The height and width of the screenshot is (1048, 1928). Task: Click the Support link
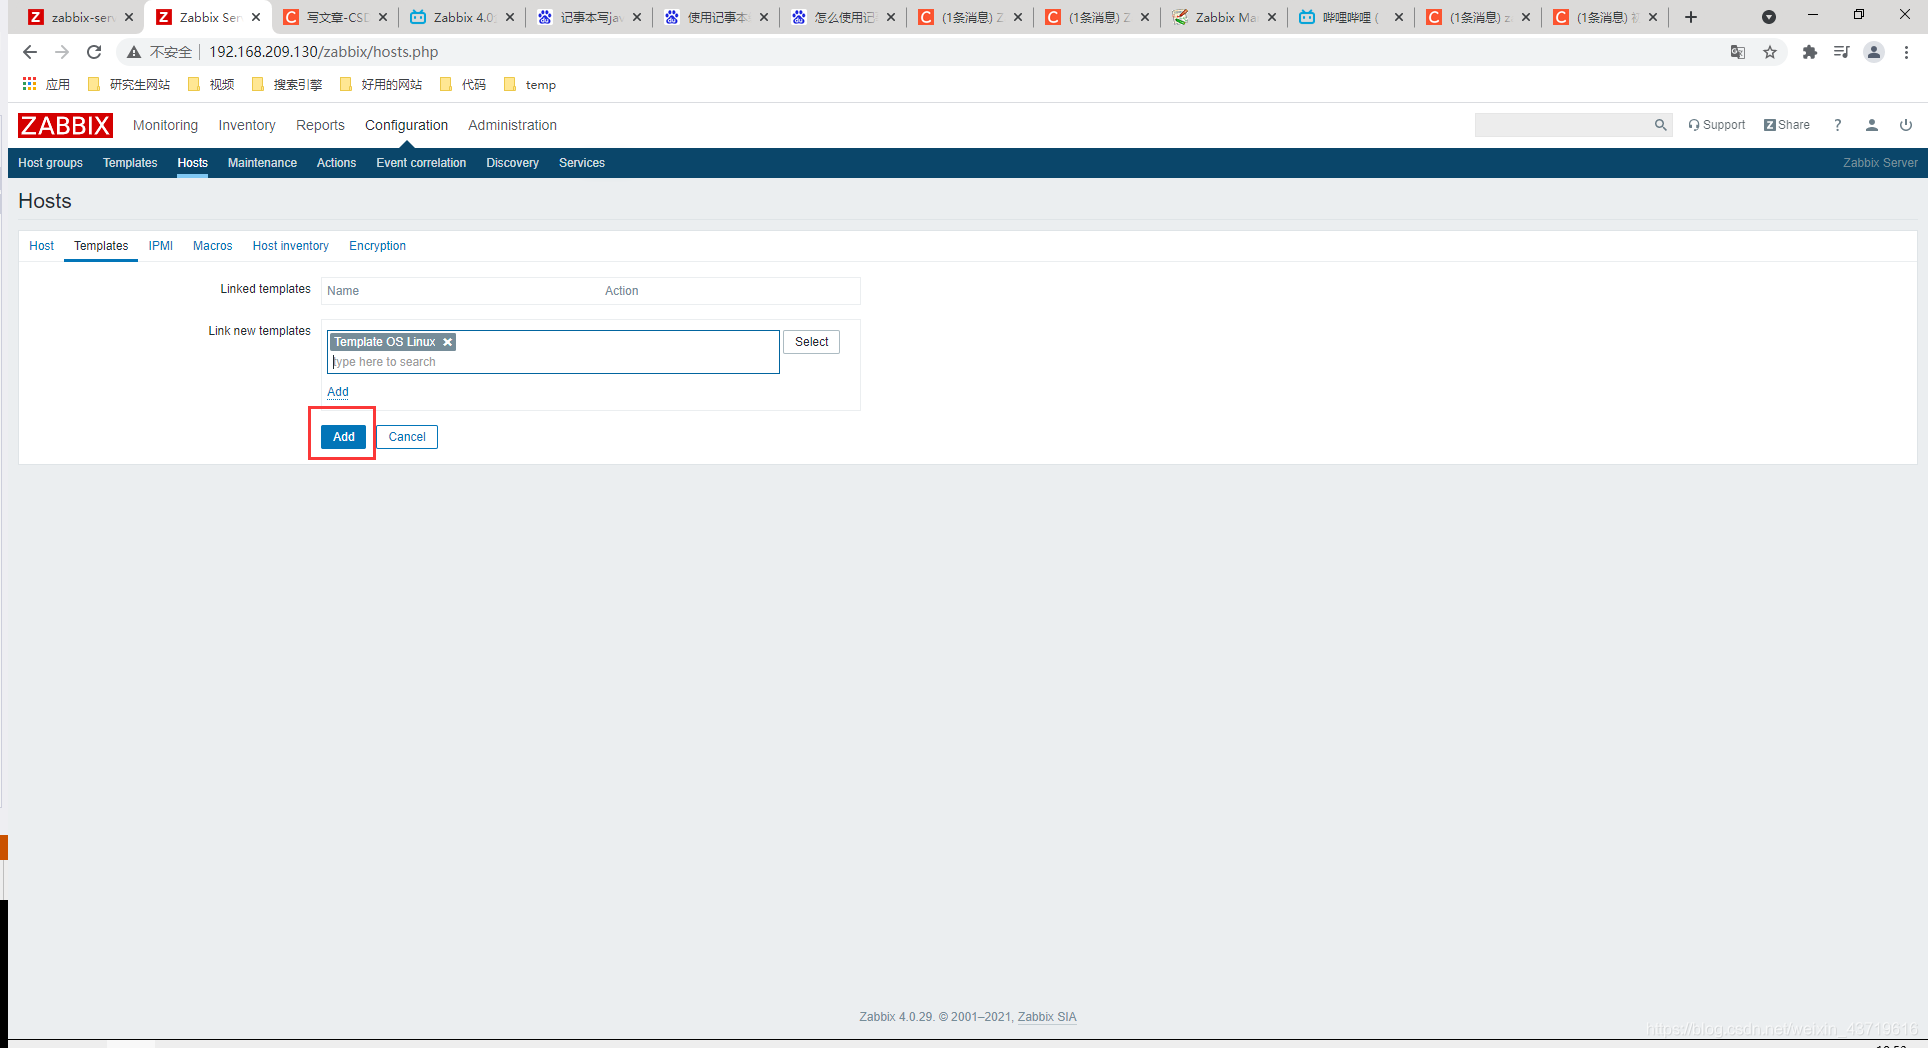click(x=1717, y=125)
